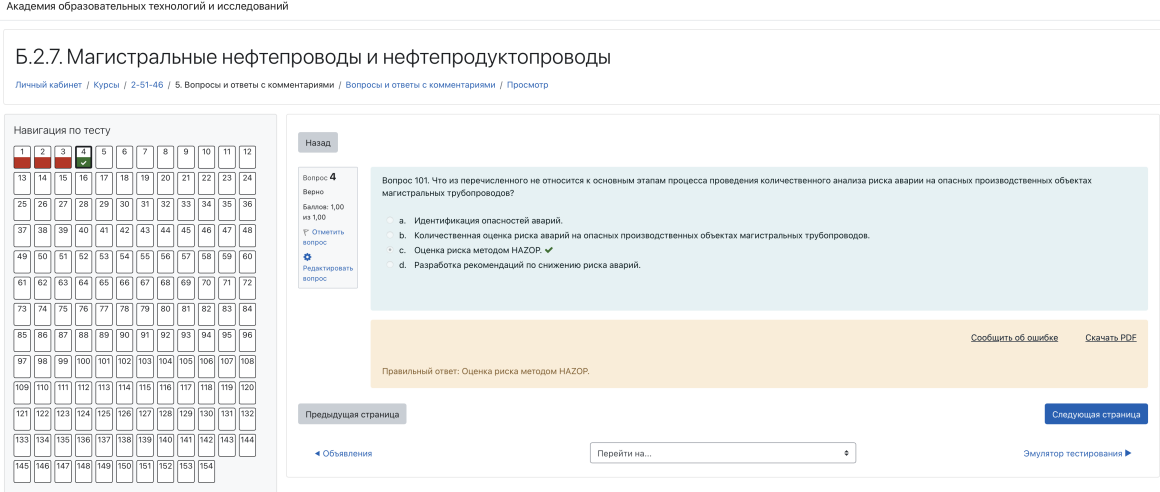Viewport: 1160px width, 492px height.
Task: Select answer a, identification of accident hazards
Action: point(390,220)
